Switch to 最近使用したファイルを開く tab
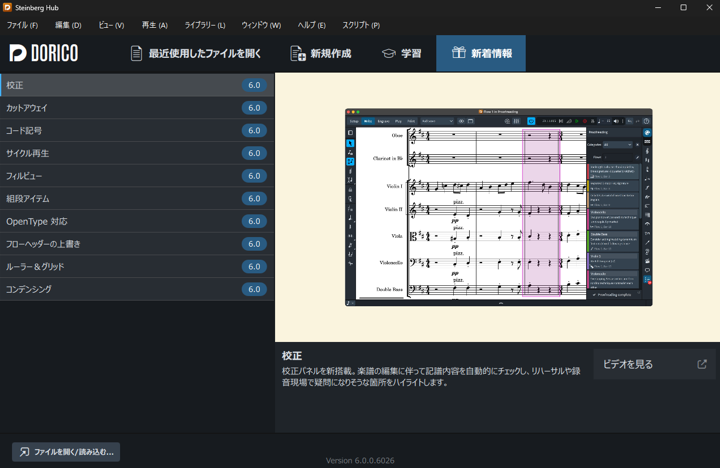The height and width of the screenshot is (468, 720). 196,53
